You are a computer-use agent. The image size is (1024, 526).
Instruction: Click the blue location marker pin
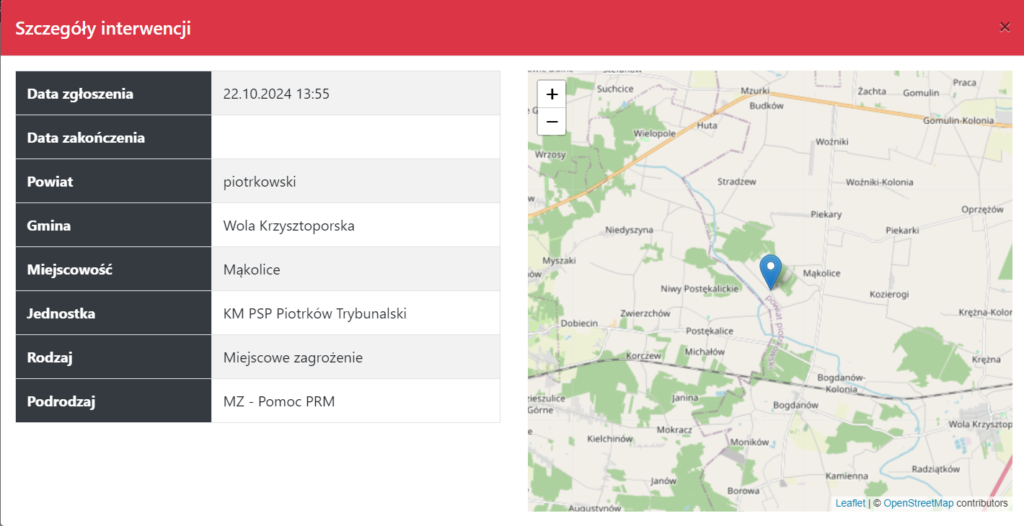[x=770, y=270]
